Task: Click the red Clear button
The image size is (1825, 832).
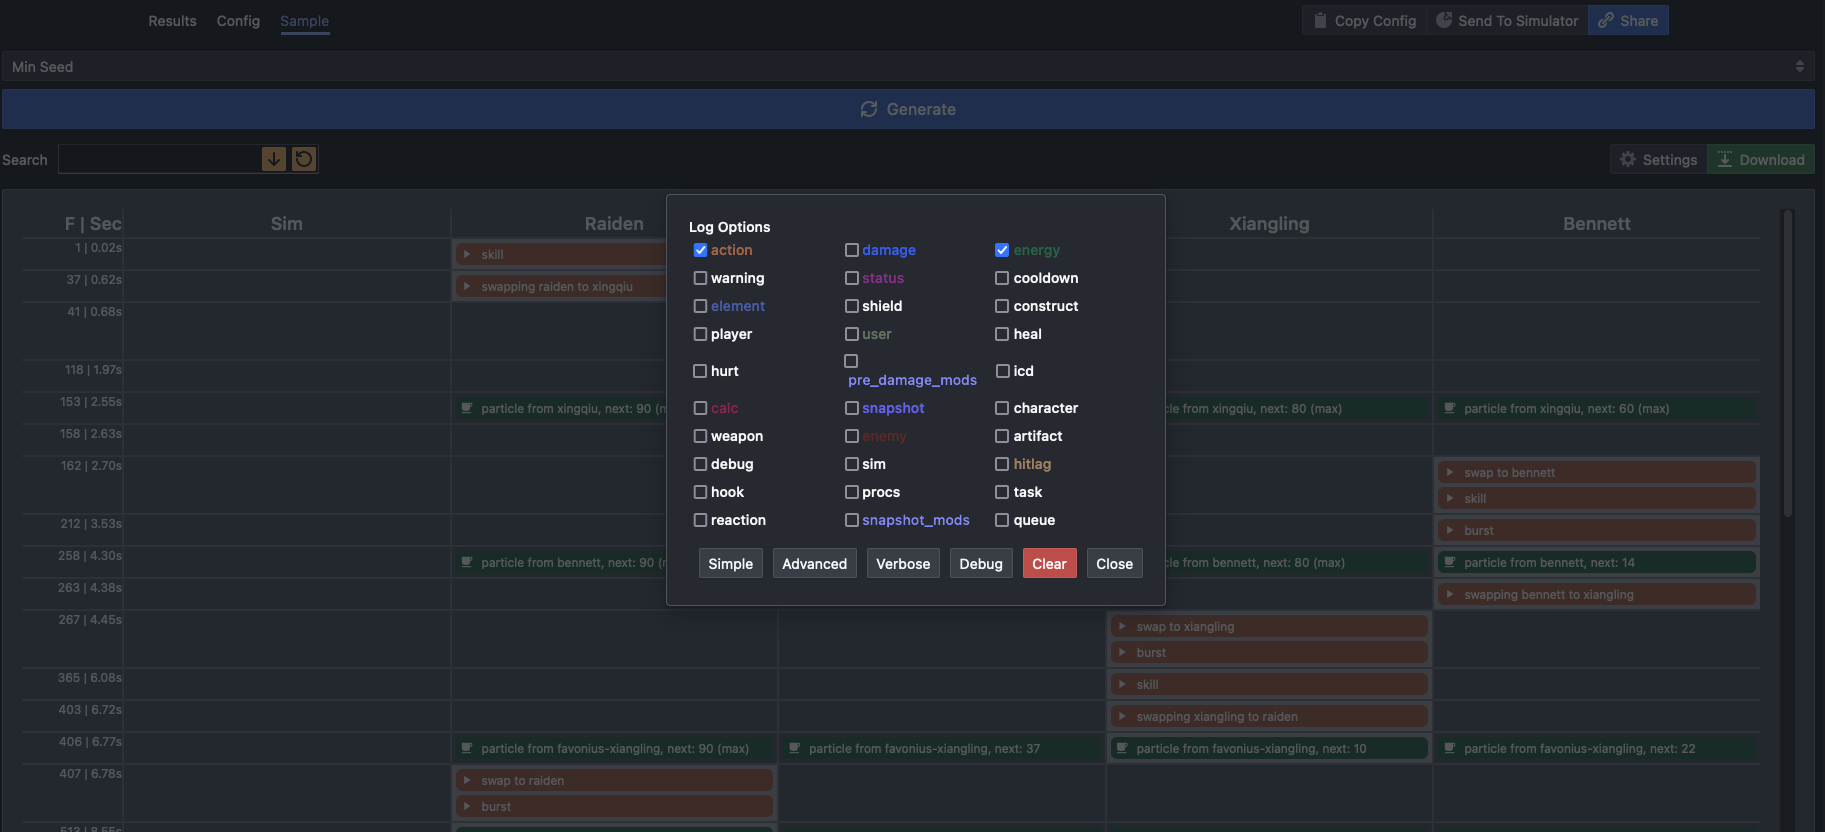Action: pyautogui.click(x=1049, y=563)
